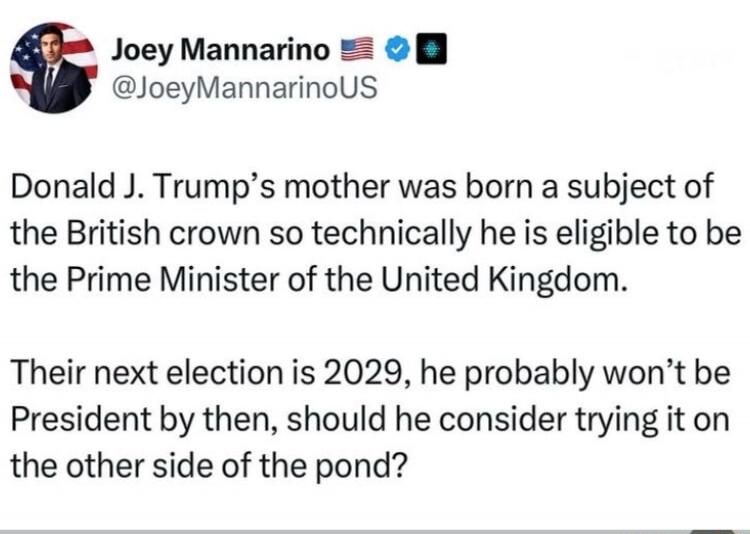
Task: Click the blue verified checkmark badge
Action: point(397,49)
